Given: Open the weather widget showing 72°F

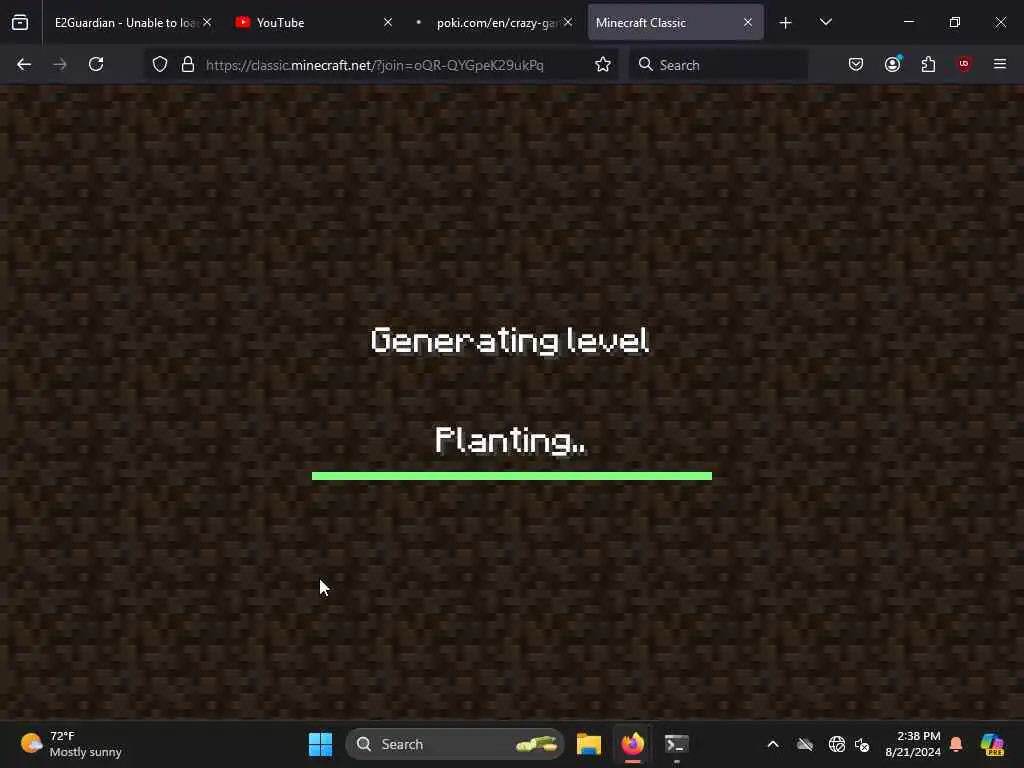Looking at the screenshot, I should coord(72,744).
